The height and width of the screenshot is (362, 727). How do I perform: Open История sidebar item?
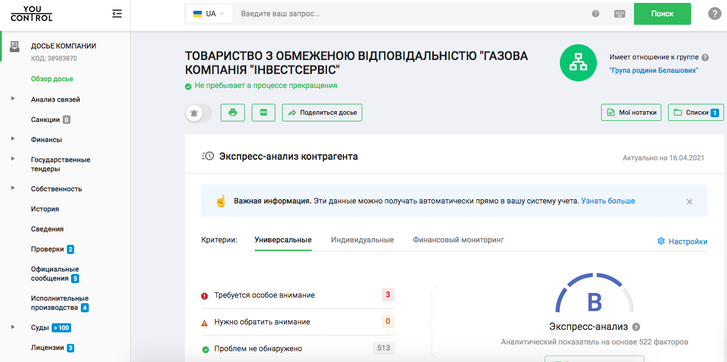(45, 209)
